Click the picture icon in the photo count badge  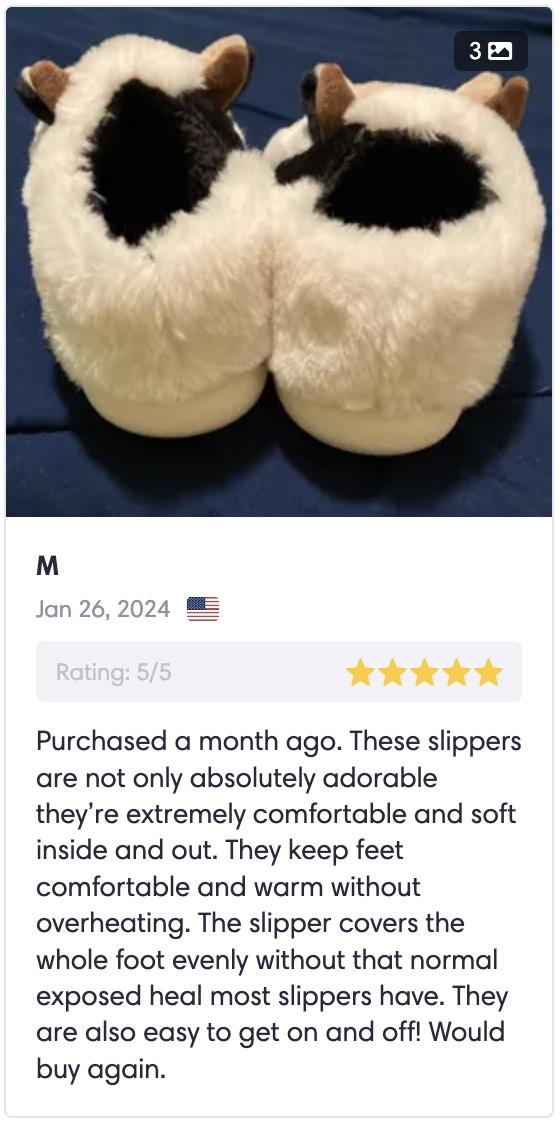pos(500,51)
